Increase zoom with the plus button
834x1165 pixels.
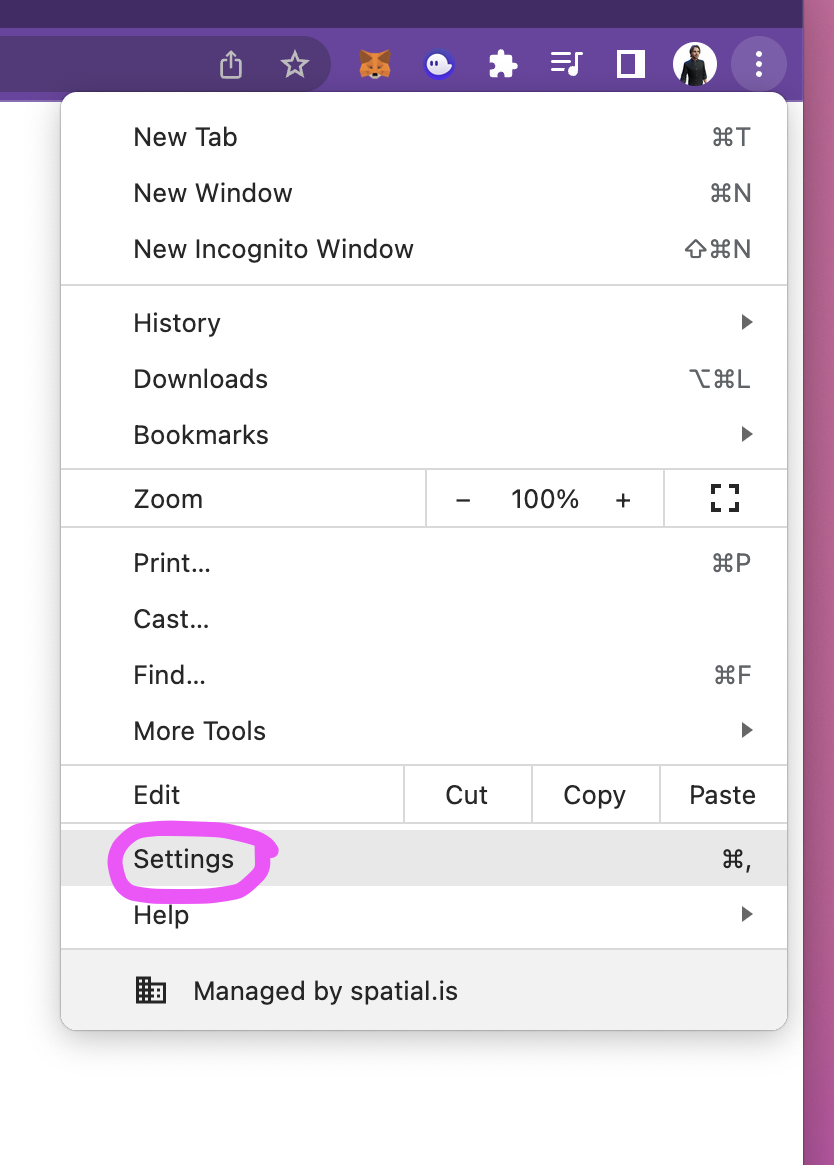623,500
